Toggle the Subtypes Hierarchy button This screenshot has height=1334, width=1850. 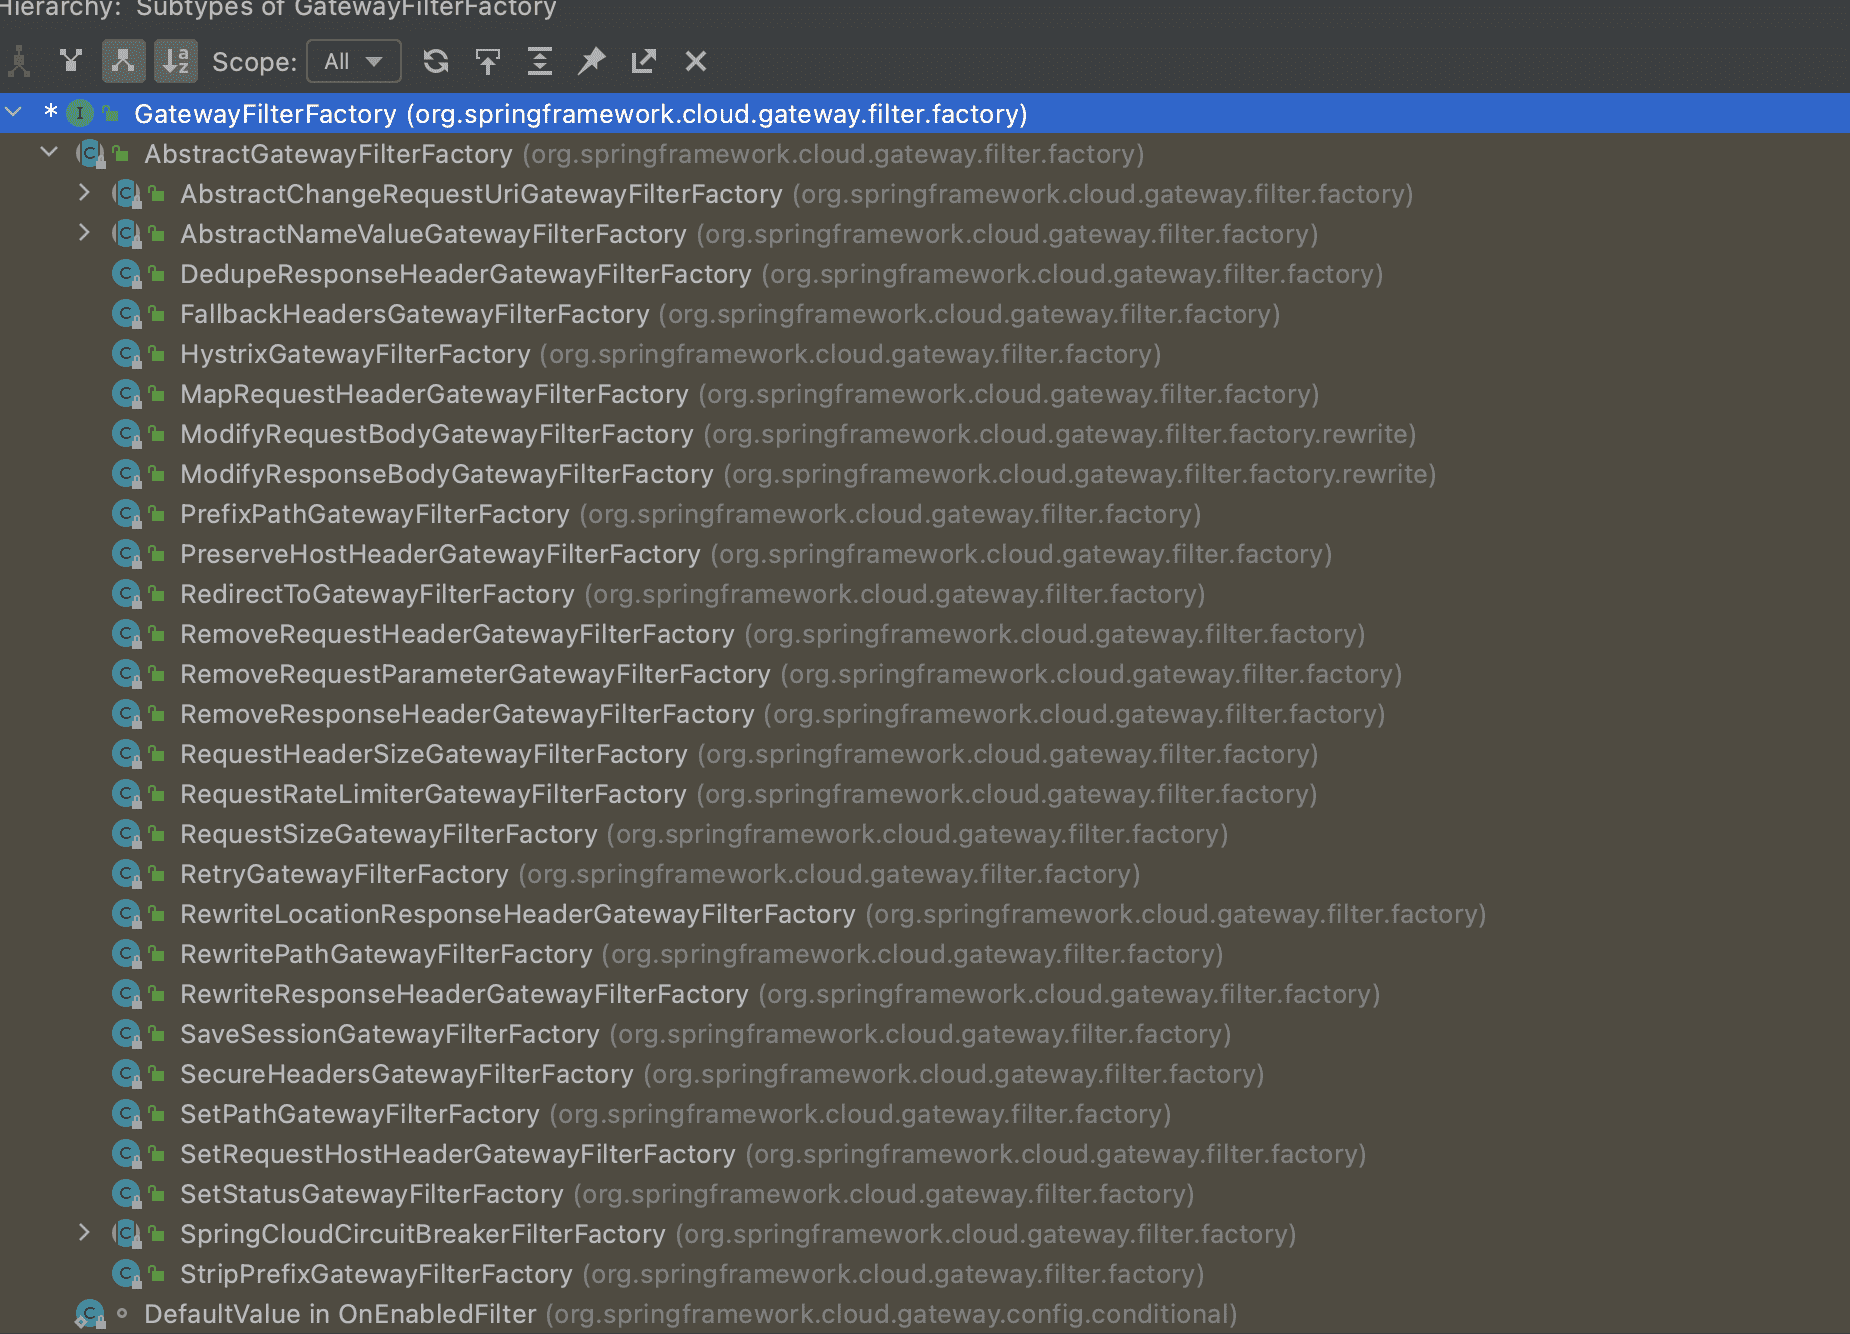click(123, 61)
